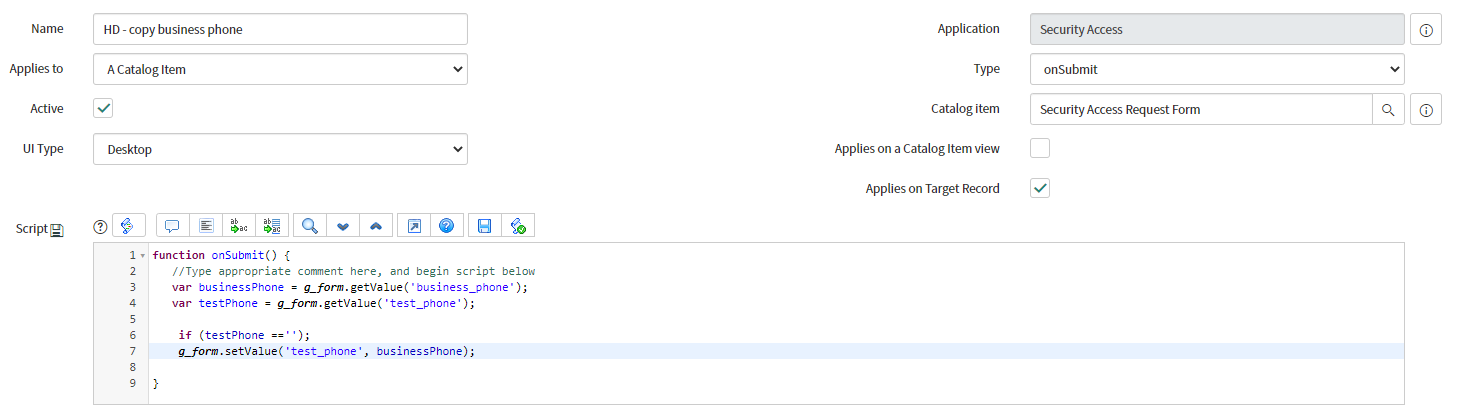Image resolution: width=1471 pixels, height=416 pixels.
Task: Open info icon next to Application field
Action: [x=1426, y=30]
